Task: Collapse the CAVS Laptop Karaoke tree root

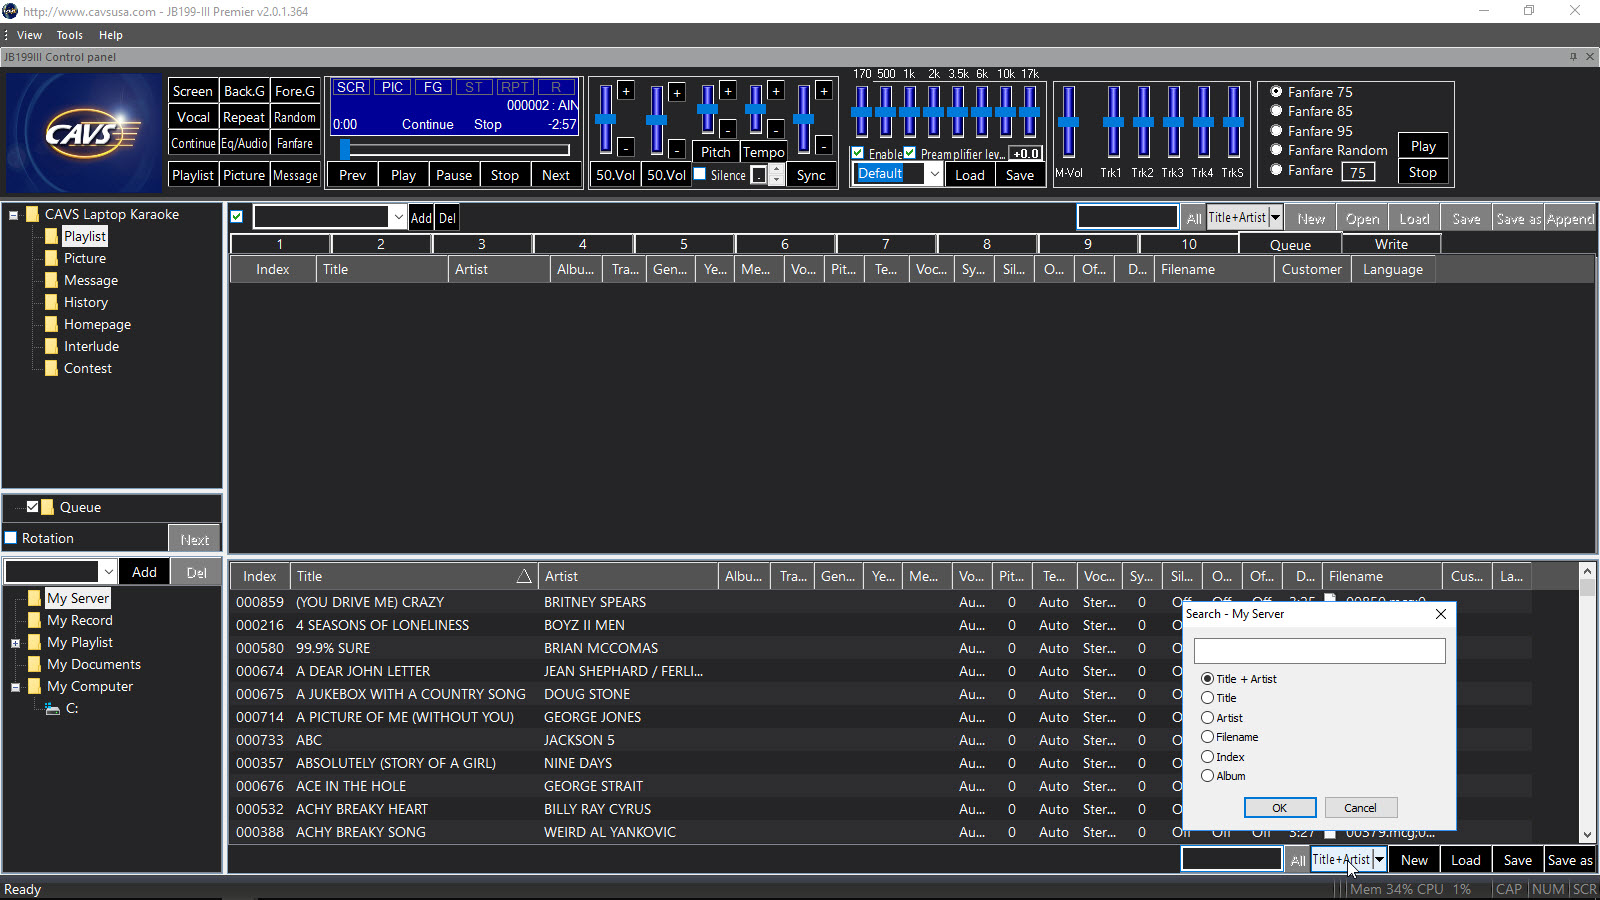Action: (14, 215)
